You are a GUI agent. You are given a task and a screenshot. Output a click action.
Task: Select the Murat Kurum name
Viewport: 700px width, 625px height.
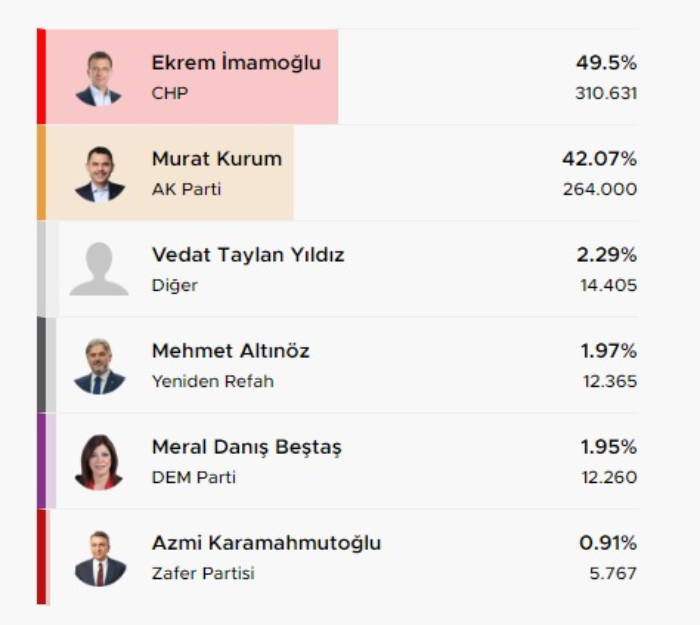point(216,159)
